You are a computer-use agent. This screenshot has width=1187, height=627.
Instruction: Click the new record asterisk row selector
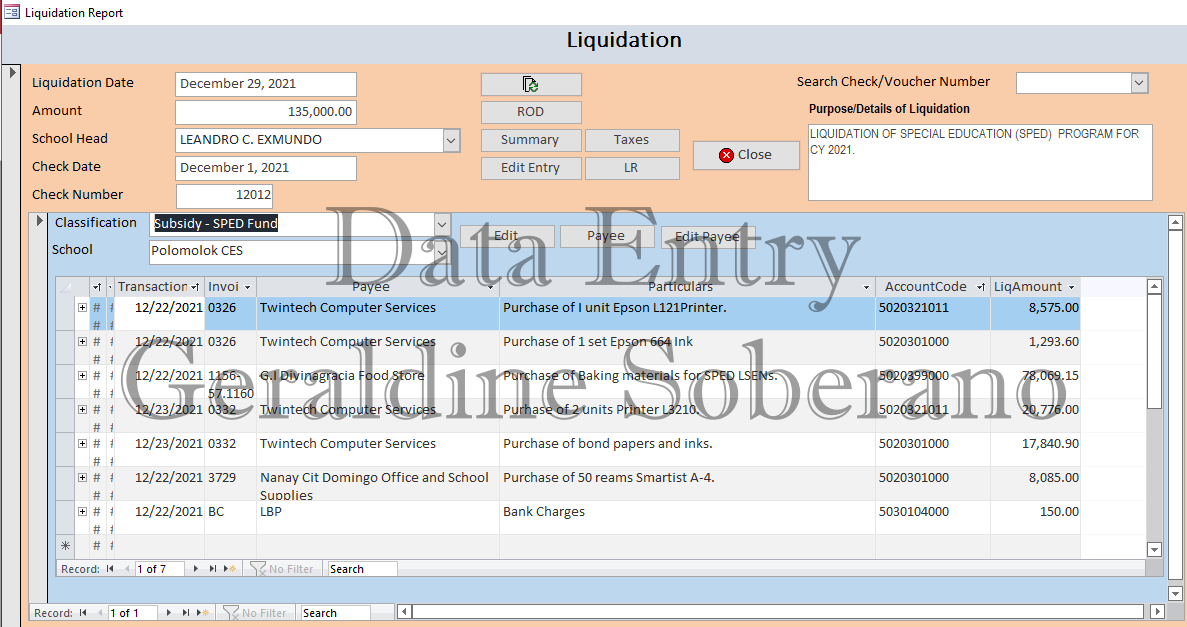(x=66, y=545)
